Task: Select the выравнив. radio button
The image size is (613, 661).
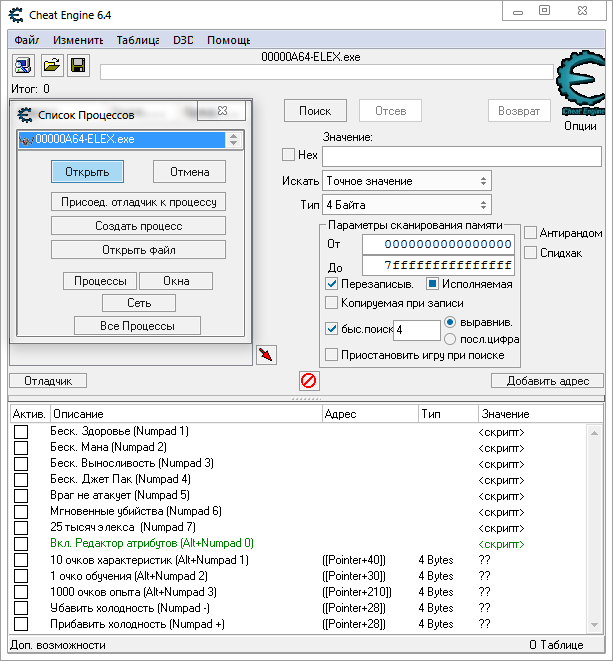Action: [450, 322]
